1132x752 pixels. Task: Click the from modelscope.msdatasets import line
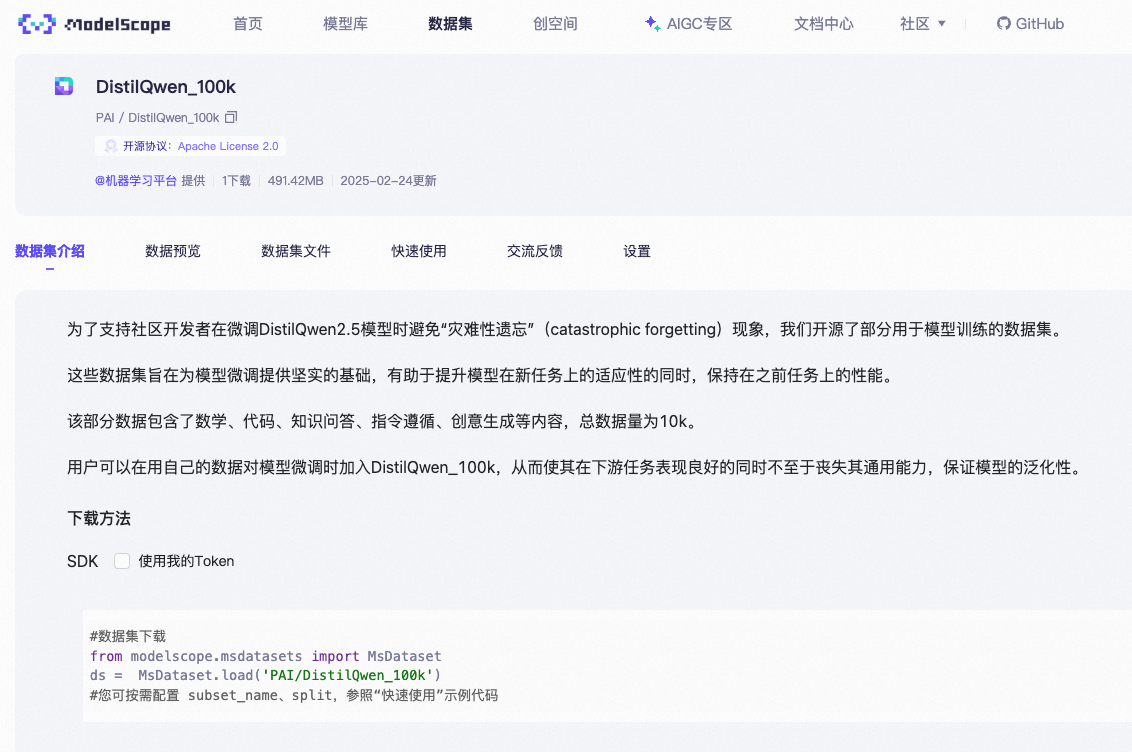click(266, 656)
